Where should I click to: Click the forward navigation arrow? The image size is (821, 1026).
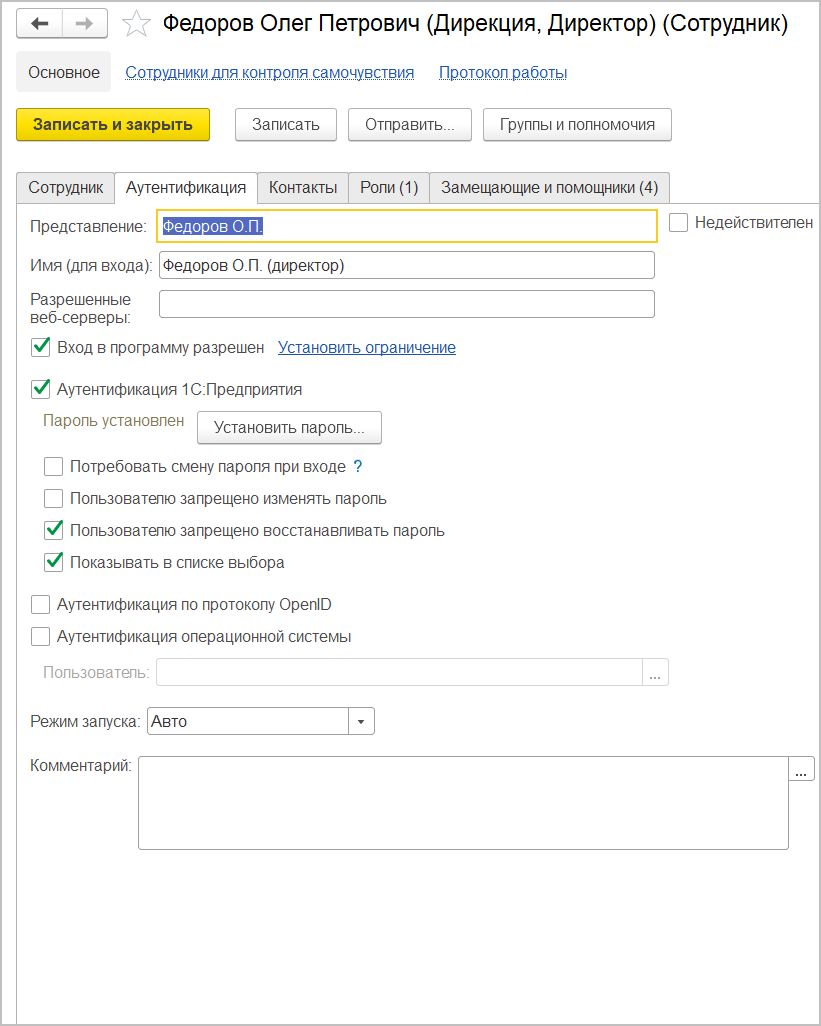click(x=86, y=23)
